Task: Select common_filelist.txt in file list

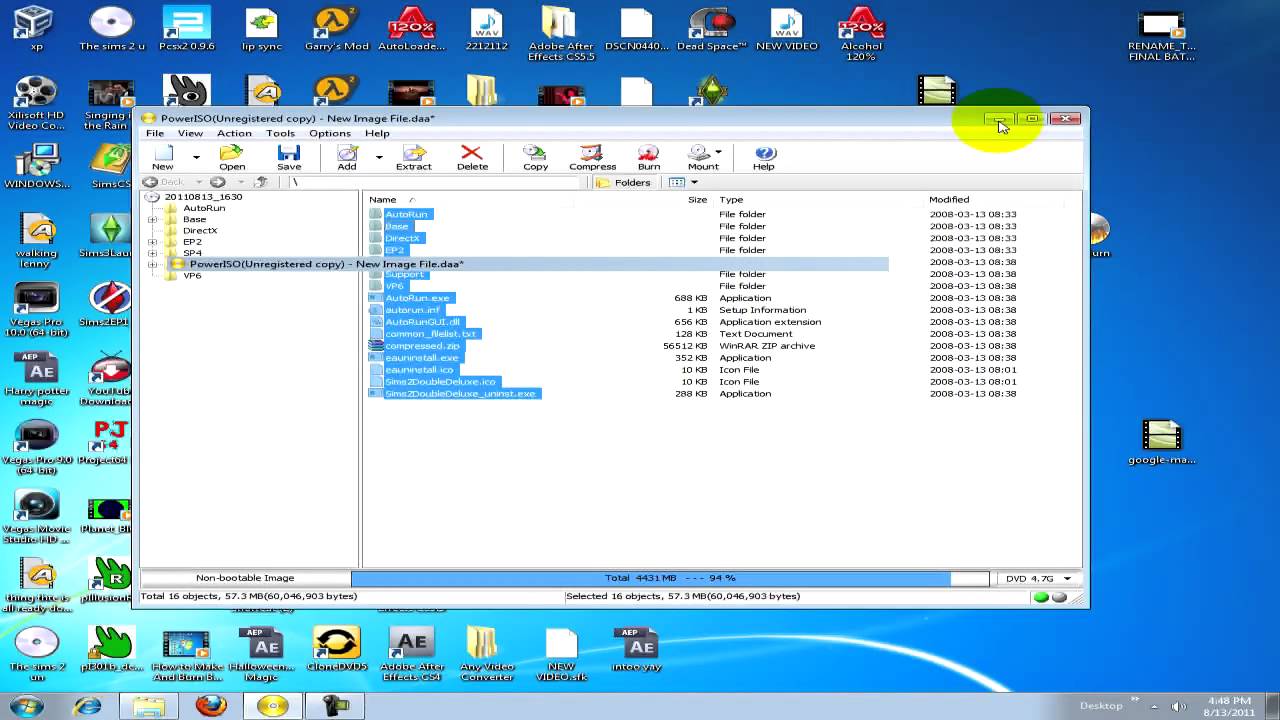Action: 431,334
